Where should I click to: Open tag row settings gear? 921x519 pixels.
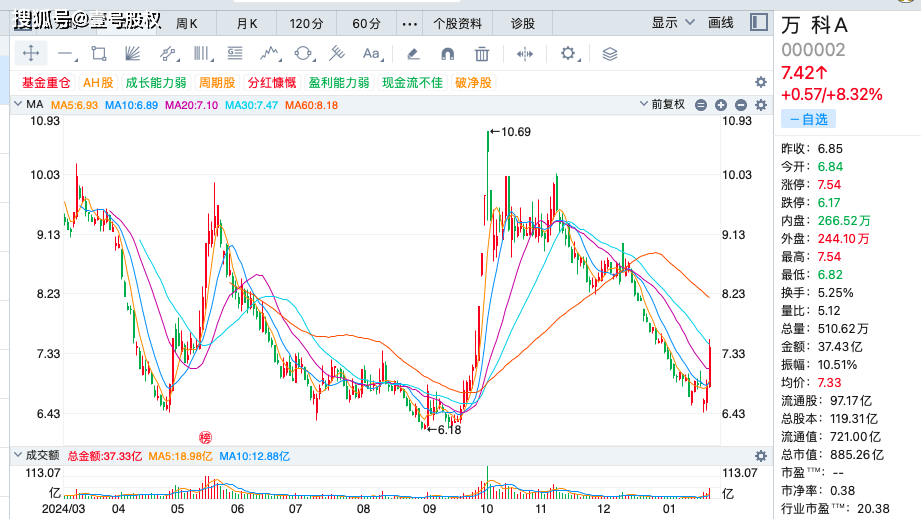point(761,82)
